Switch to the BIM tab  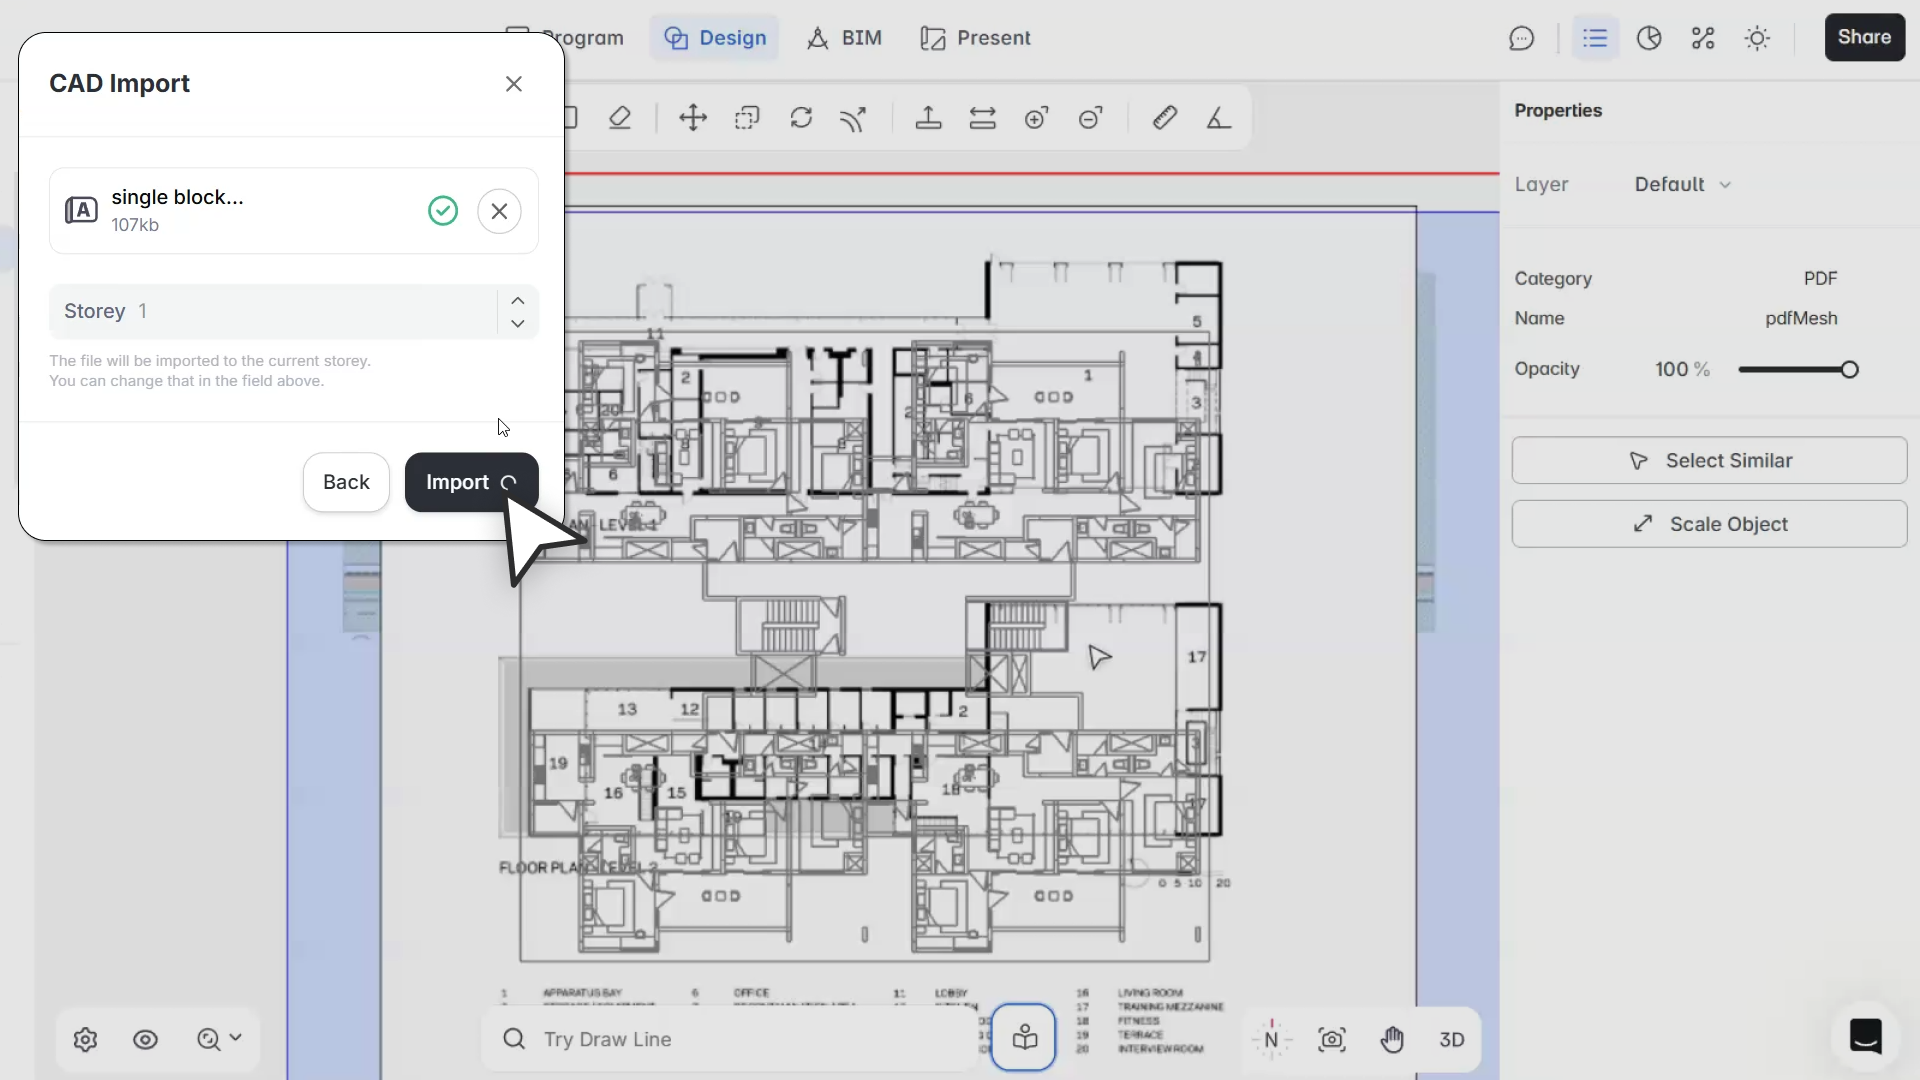click(845, 38)
